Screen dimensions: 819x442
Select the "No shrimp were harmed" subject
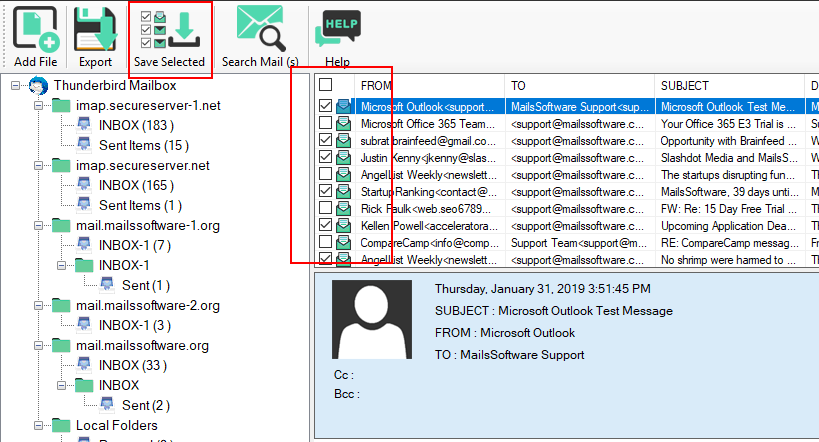729,260
